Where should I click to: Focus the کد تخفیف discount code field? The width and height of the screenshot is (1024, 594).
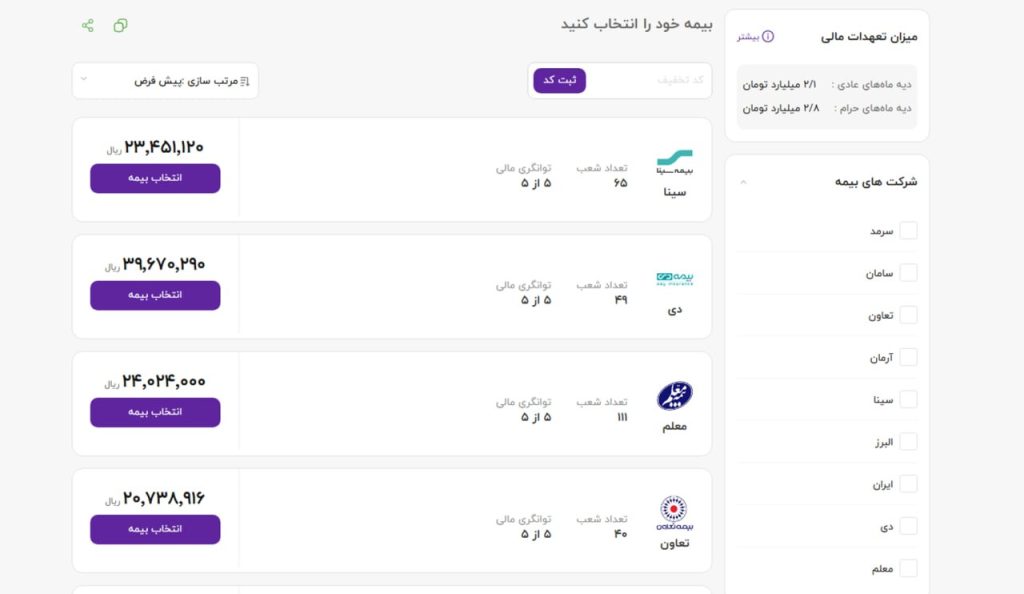pos(647,80)
